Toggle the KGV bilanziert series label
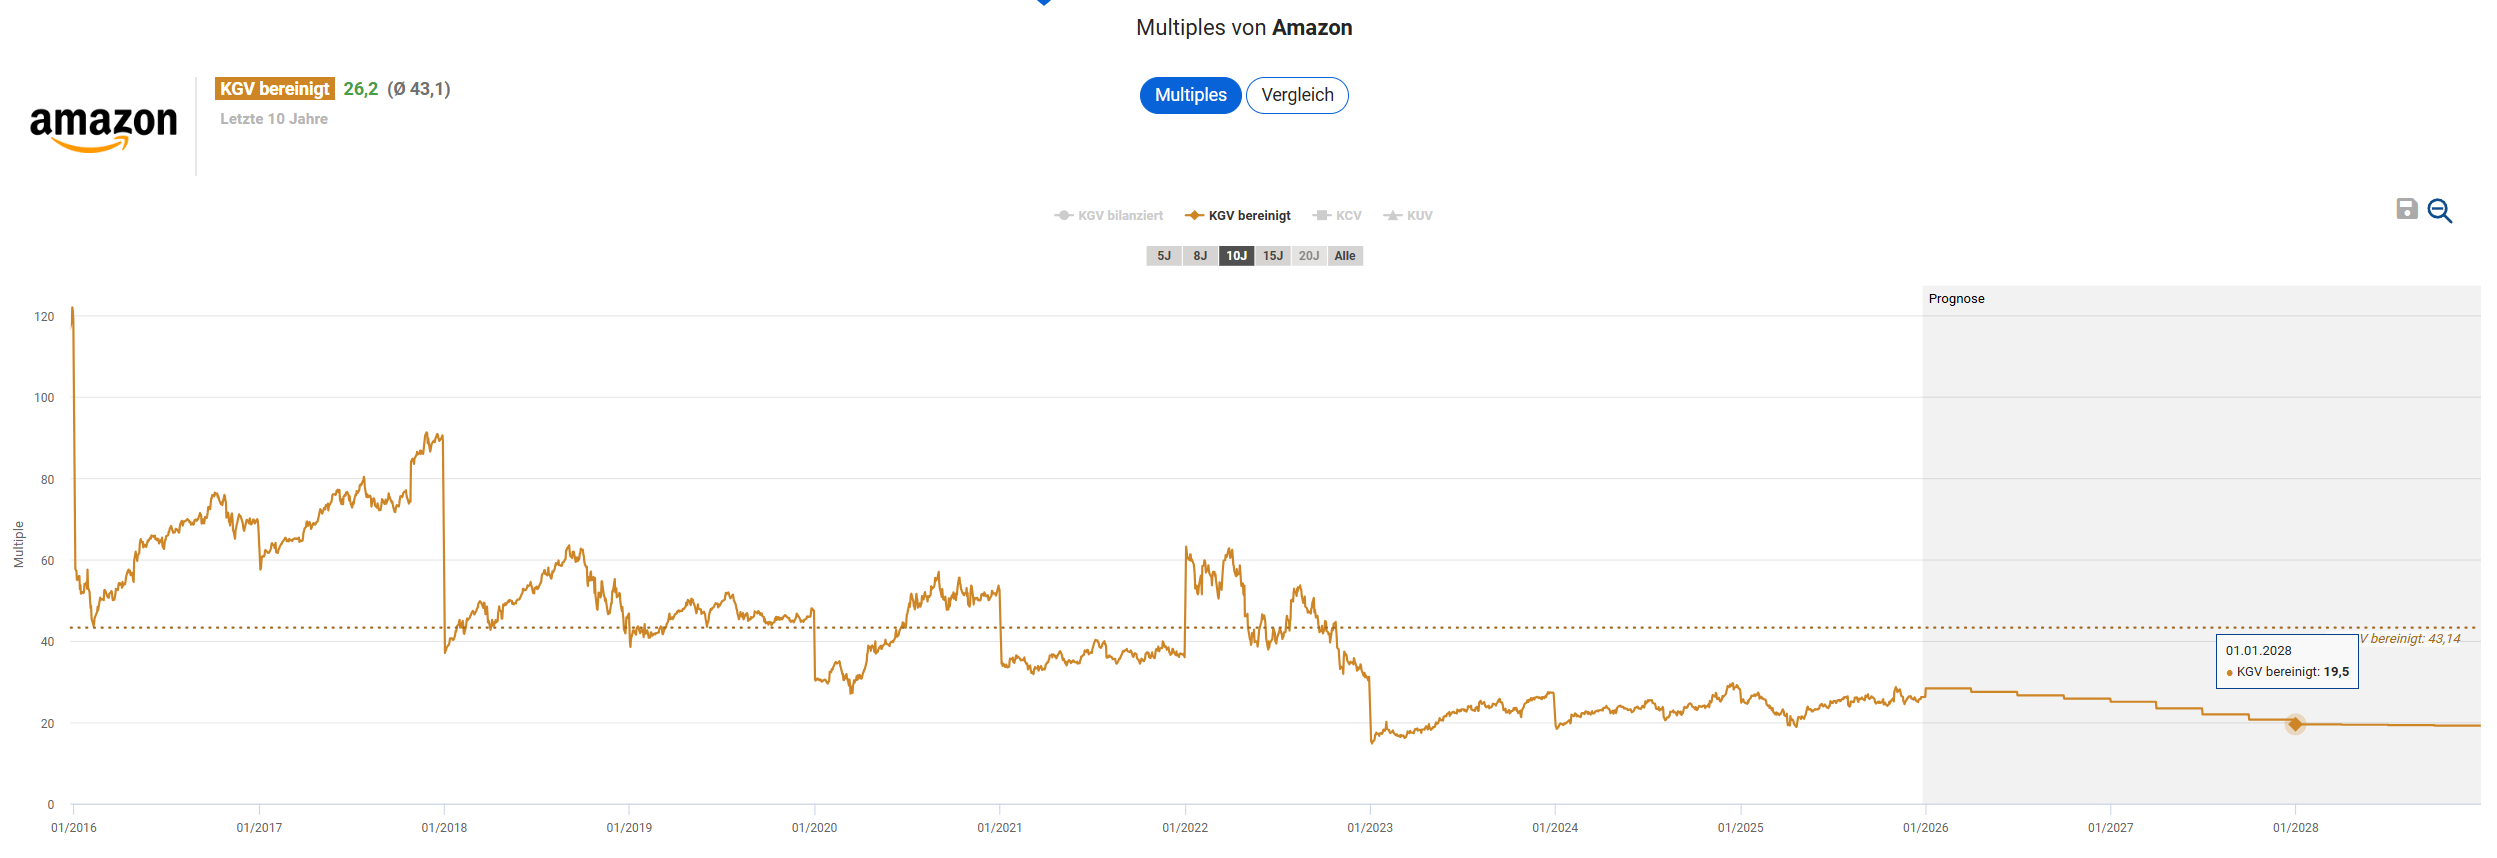The image size is (2497, 858). point(1120,216)
